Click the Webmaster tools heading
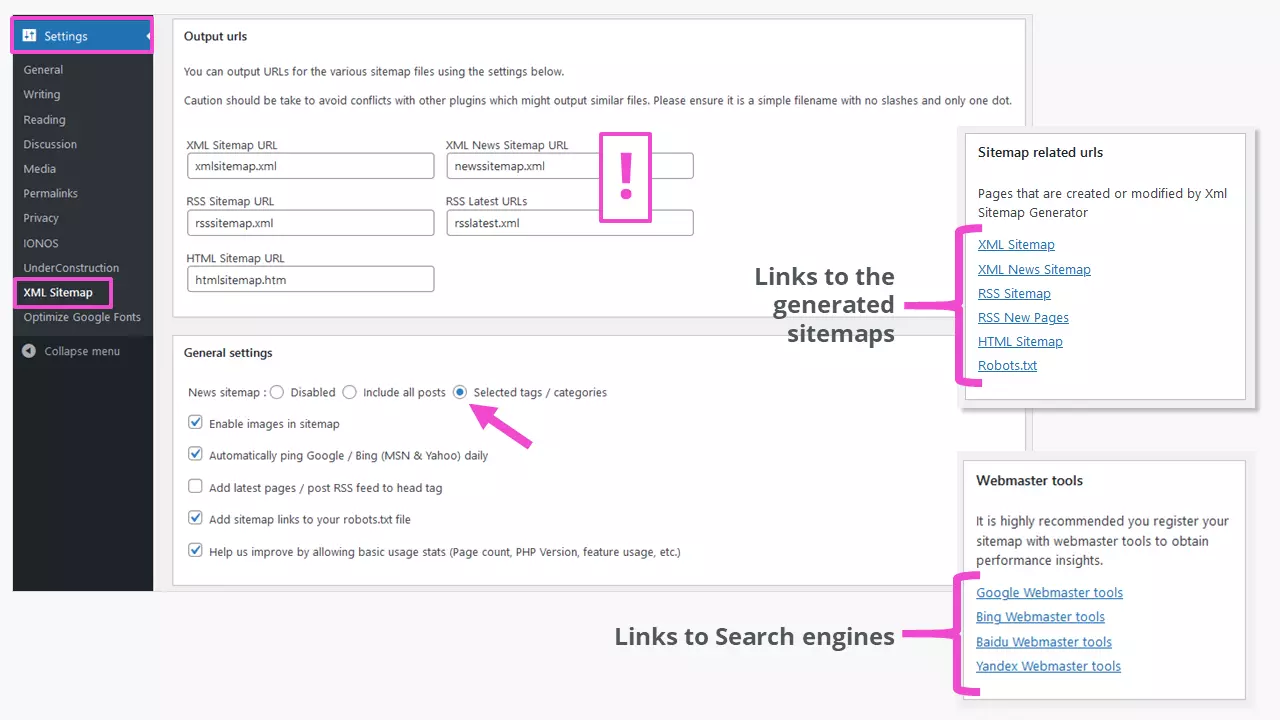Viewport: 1280px width, 720px height. click(x=1029, y=481)
